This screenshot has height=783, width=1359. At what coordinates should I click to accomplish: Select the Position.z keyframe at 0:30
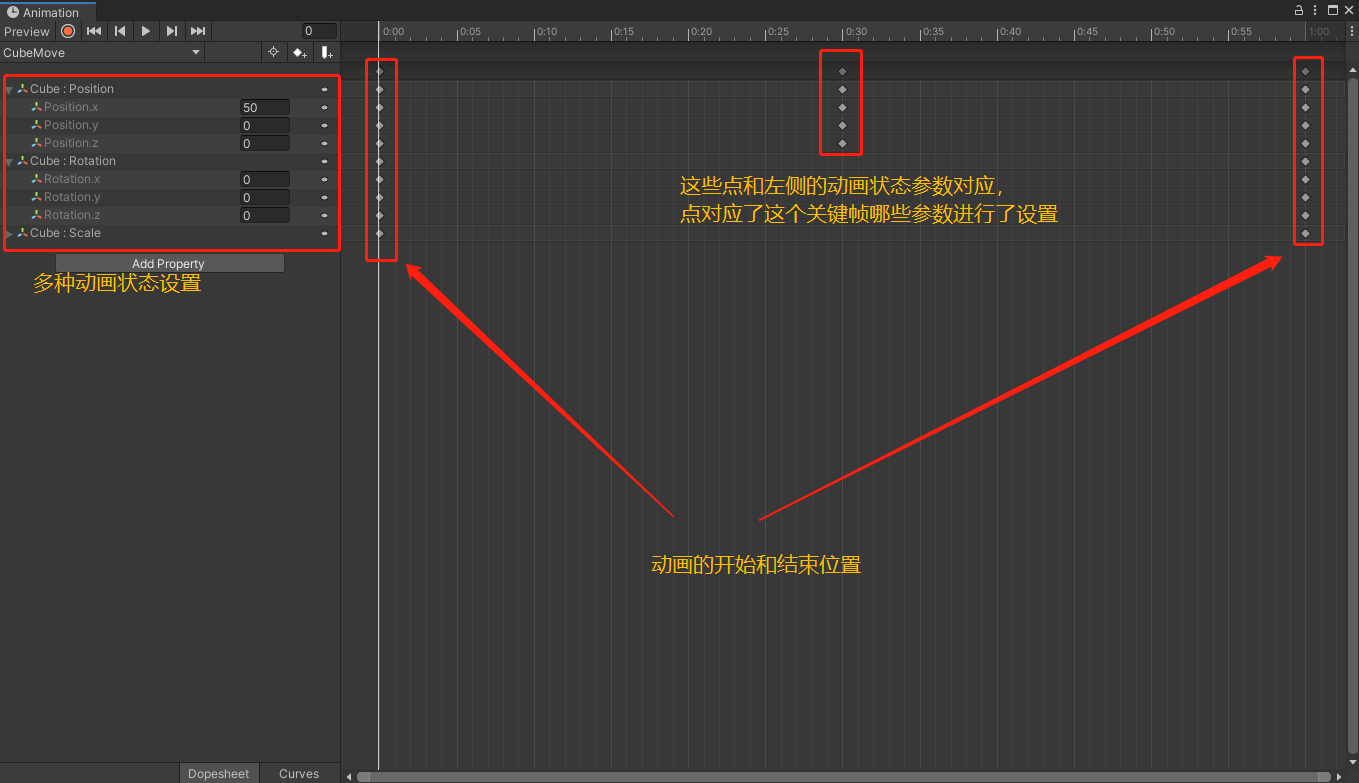[842, 143]
